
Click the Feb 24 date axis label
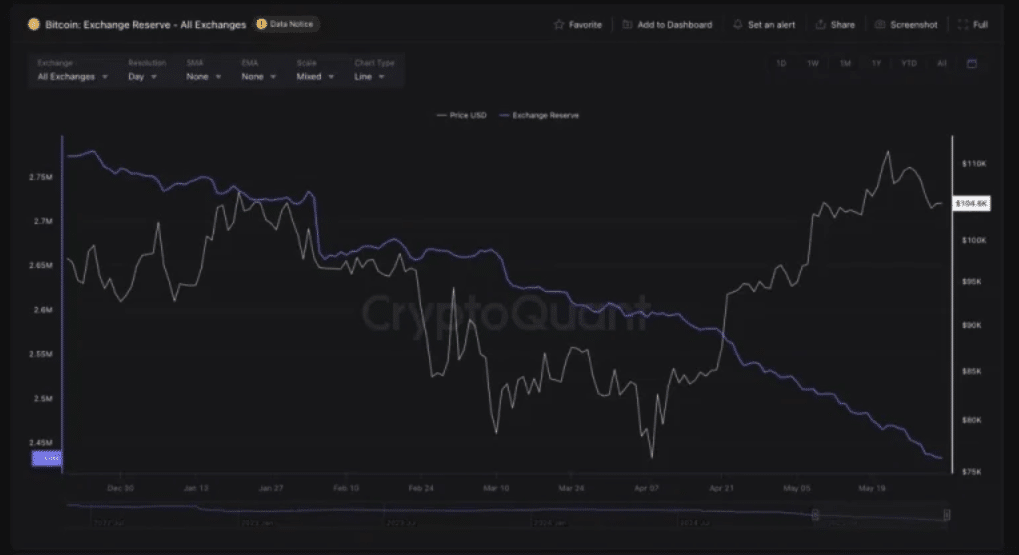pyautogui.click(x=421, y=488)
